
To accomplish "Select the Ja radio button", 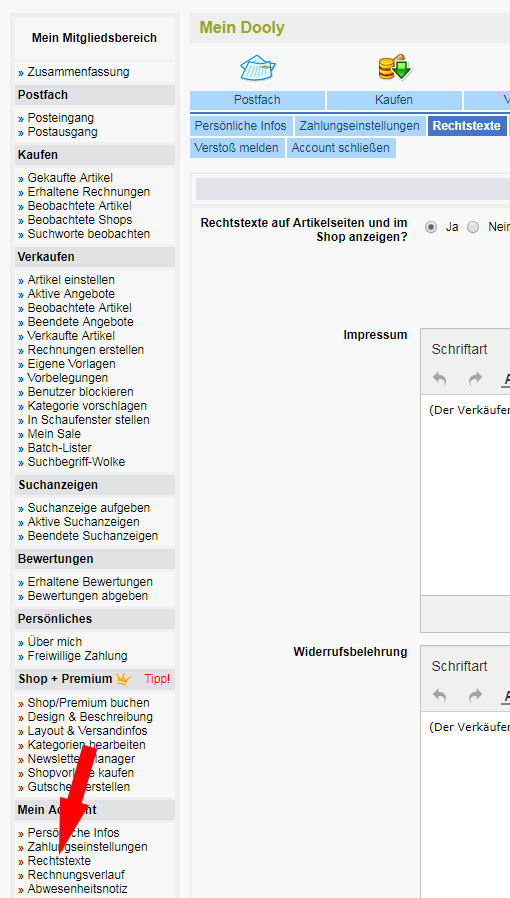I will (431, 227).
